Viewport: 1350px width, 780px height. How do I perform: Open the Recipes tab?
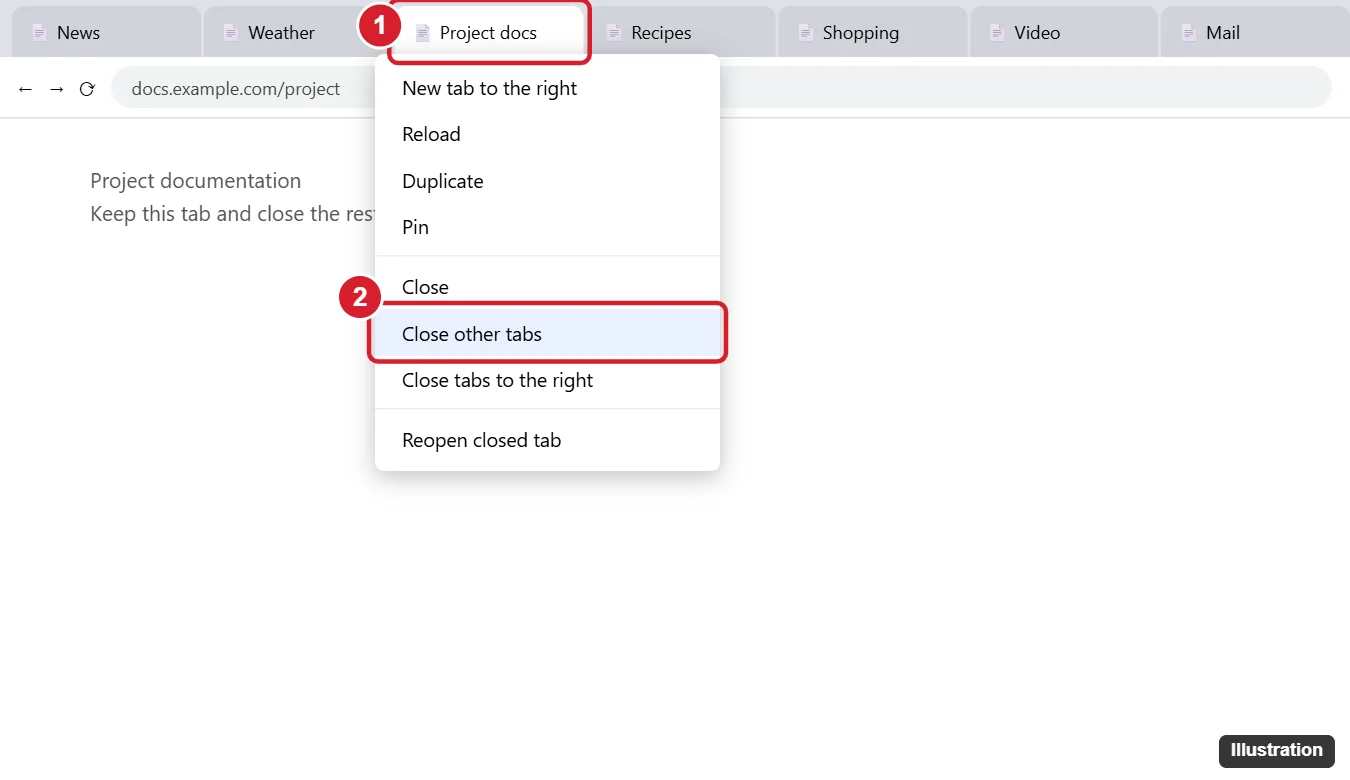[681, 32]
